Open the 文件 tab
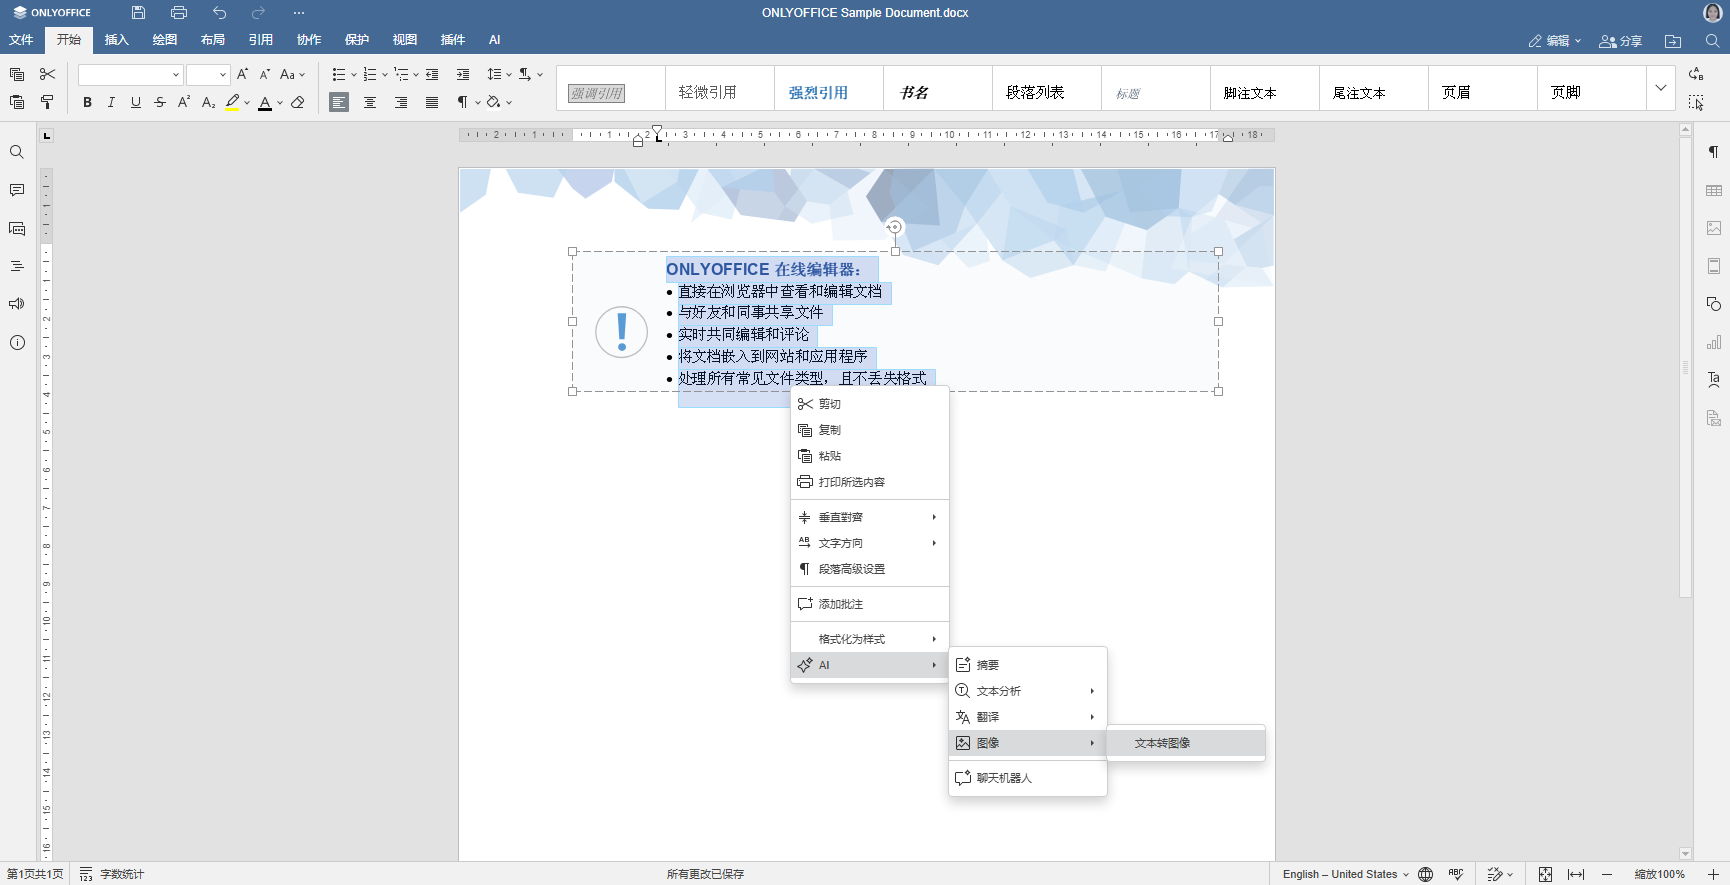The image size is (1730, 885). tap(21, 40)
